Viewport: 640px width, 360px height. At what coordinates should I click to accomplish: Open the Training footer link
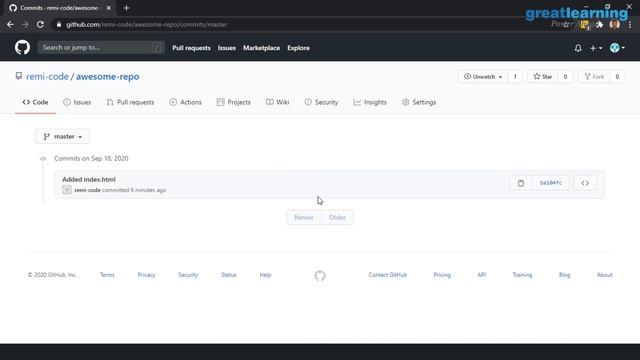coord(522,275)
